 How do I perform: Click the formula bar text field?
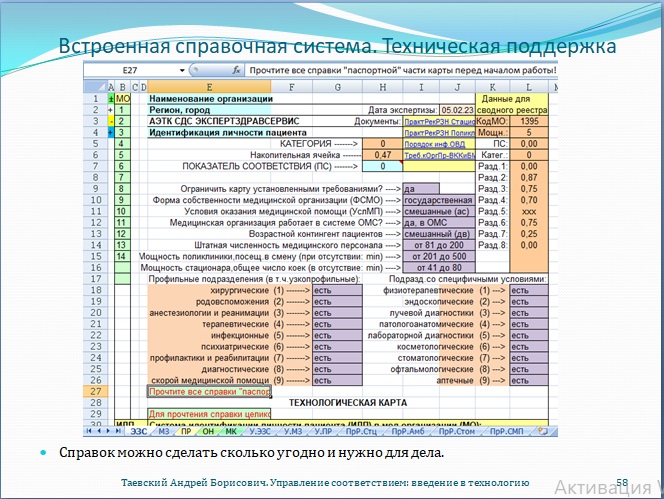[401, 70]
